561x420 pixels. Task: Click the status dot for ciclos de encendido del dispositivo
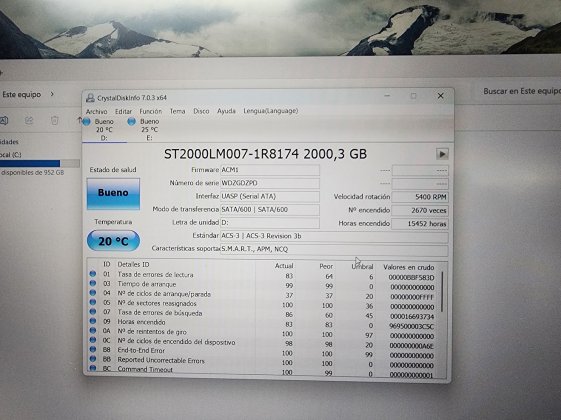pos(93,340)
